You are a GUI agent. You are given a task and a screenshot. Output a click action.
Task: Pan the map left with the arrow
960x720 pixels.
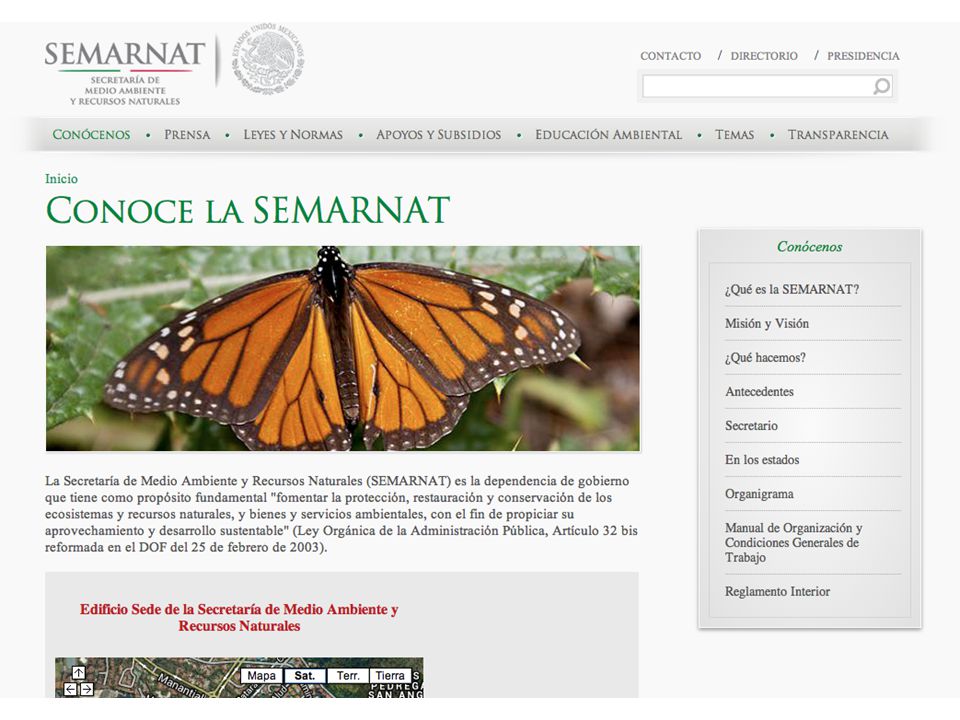70,689
